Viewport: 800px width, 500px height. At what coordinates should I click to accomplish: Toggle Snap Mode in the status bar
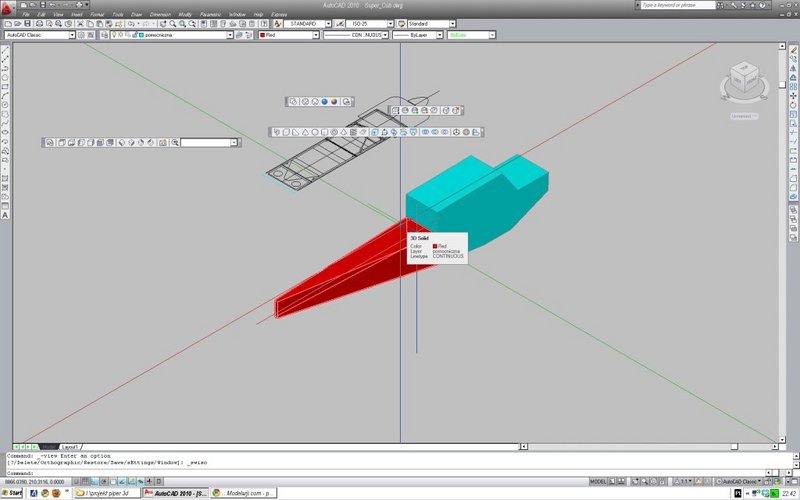(76, 481)
